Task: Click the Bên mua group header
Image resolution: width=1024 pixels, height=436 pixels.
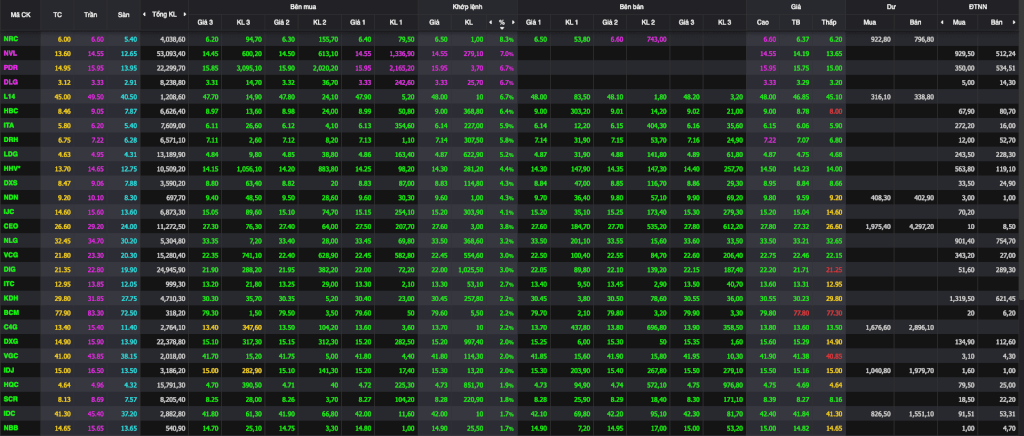Action: 303,5
